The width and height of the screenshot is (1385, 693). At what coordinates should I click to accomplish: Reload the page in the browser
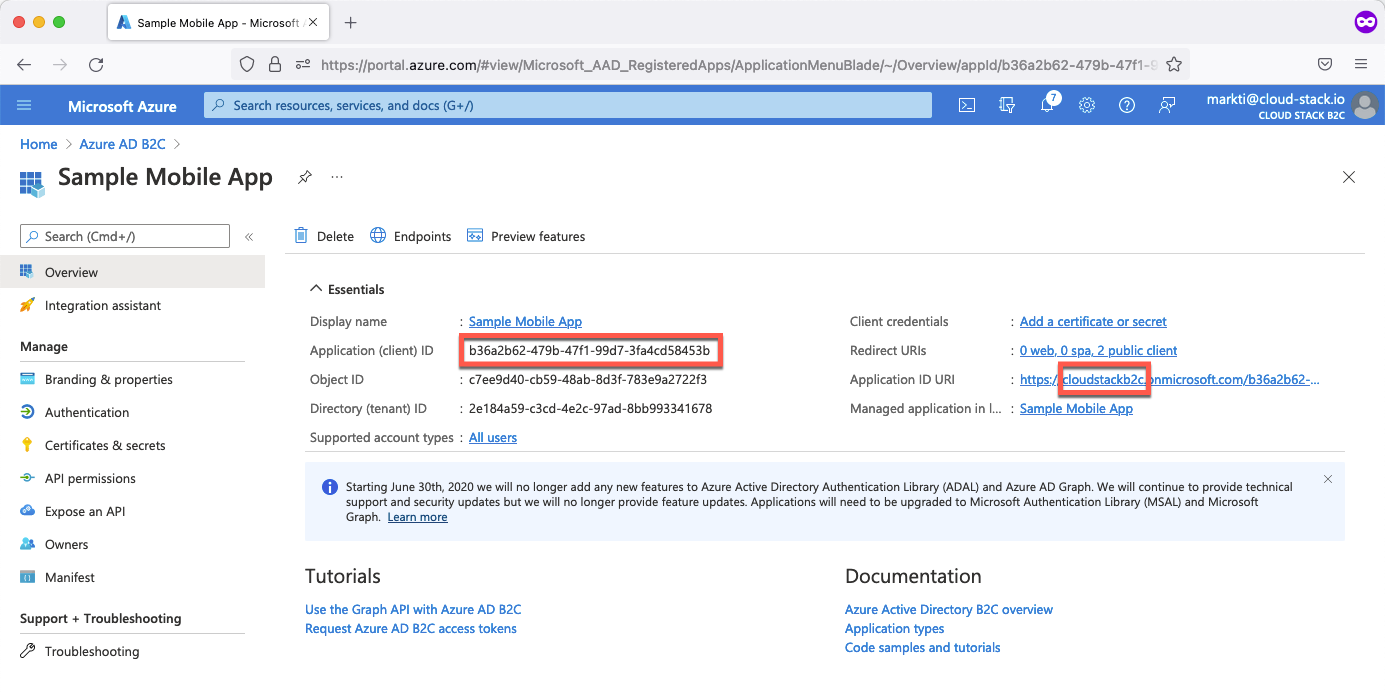pyautogui.click(x=96, y=64)
